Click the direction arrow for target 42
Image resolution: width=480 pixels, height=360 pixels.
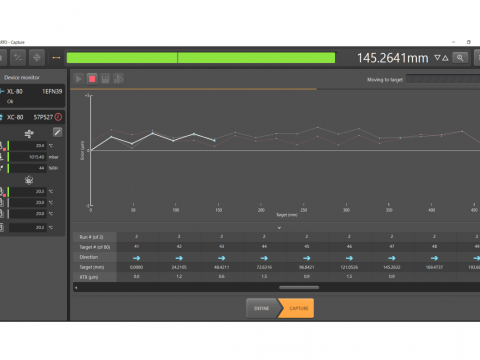(179, 258)
